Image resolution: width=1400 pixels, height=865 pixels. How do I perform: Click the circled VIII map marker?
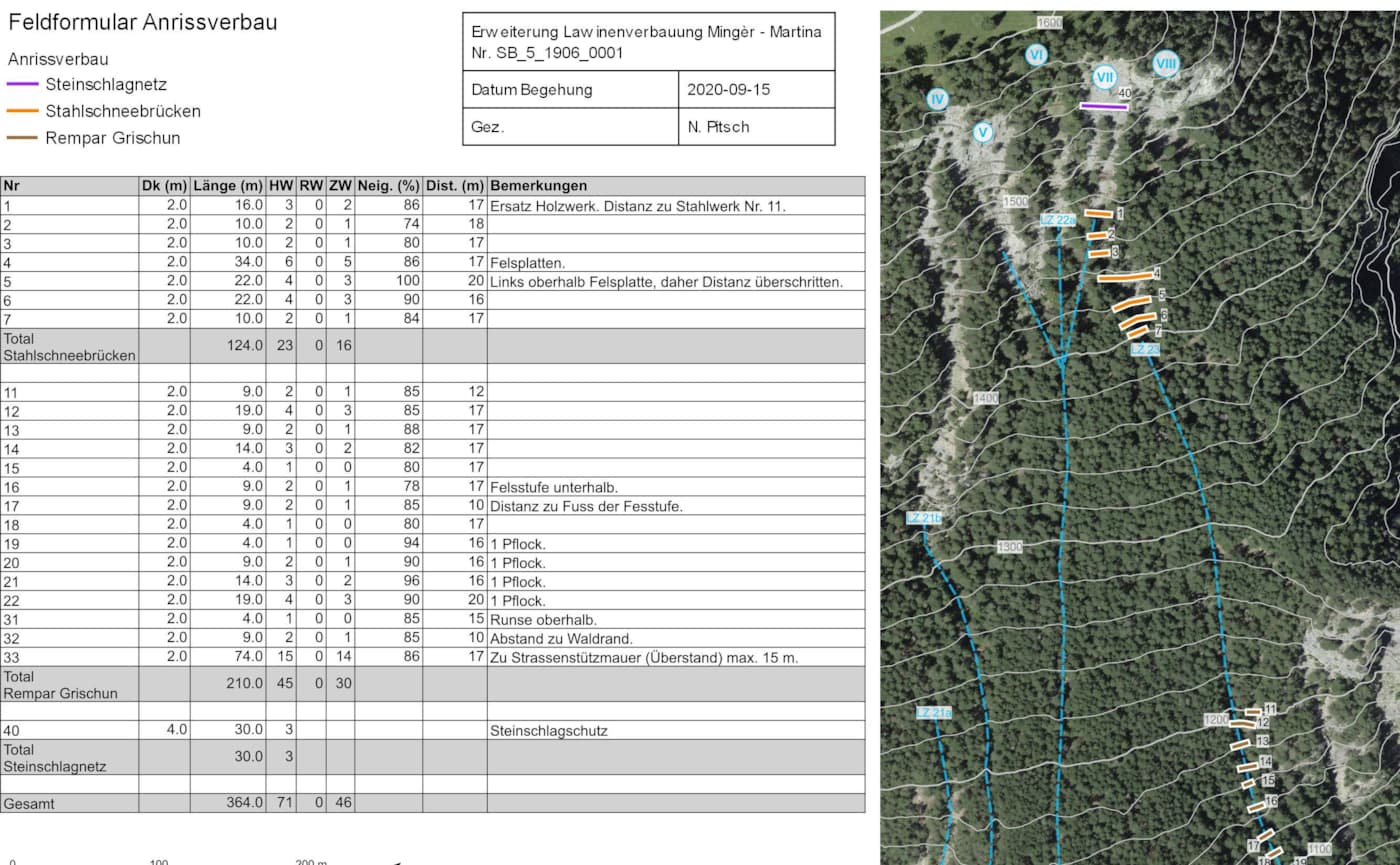[x=1165, y=64]
